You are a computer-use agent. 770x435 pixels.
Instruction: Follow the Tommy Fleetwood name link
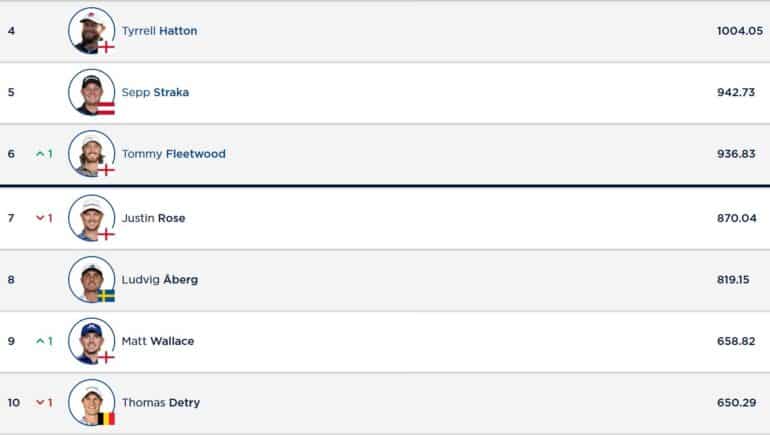pos(174,154)
